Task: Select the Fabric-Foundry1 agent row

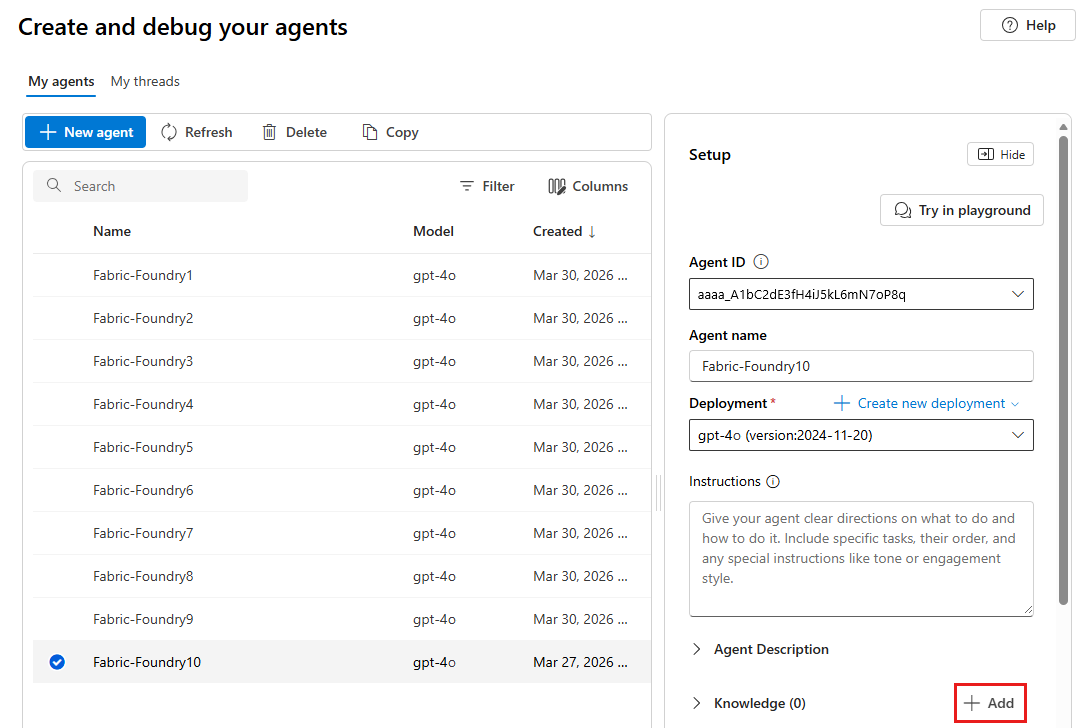Action: pyautogui.click(x=342, y=275)
